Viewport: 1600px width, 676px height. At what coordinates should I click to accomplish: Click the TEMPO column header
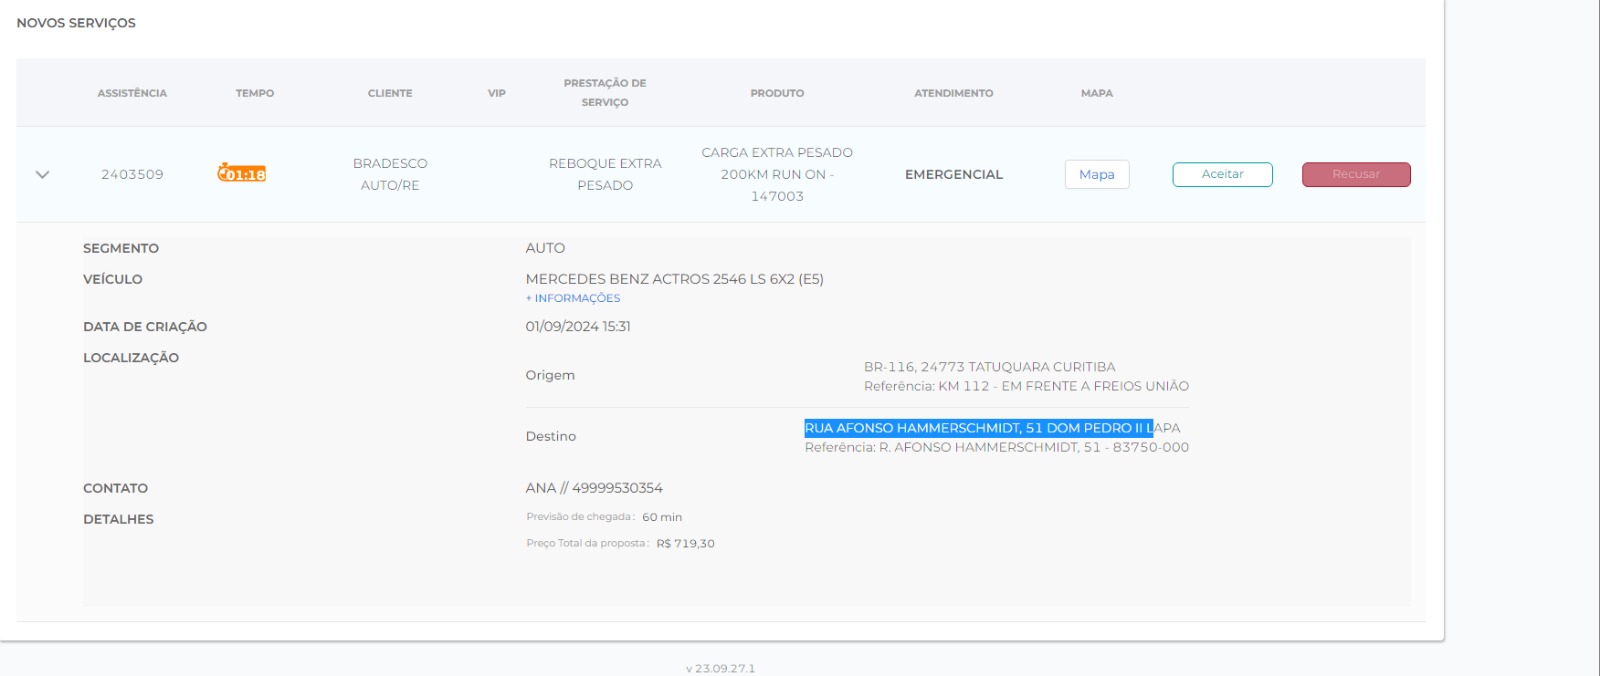pyautogui.click(x=255, y=93)
